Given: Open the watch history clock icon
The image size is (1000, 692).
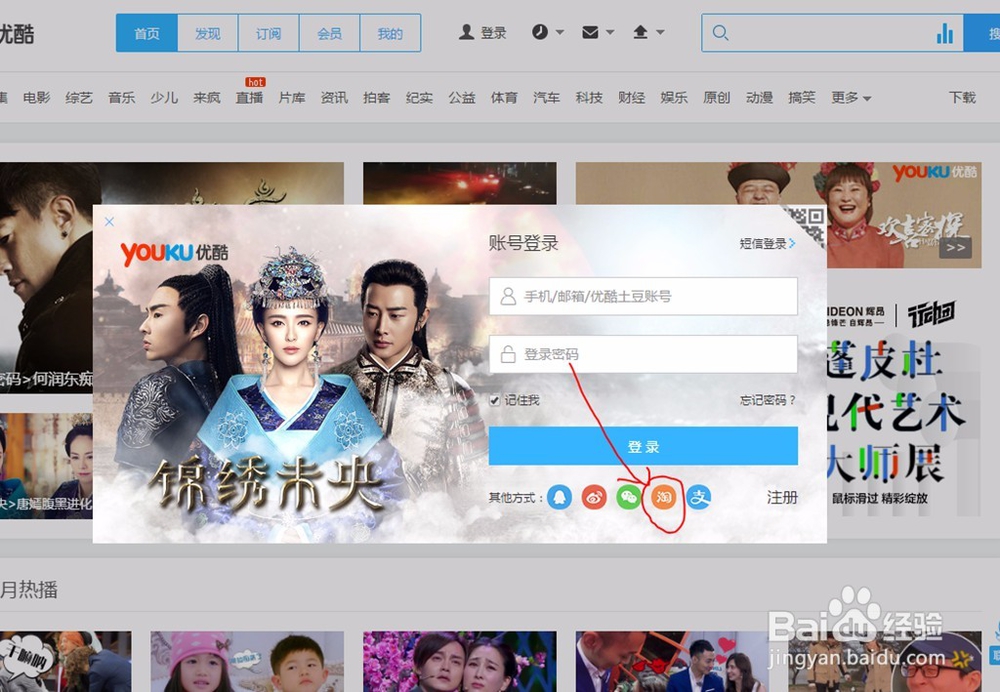Looking at the screenshot, I should (x=540, y=32).
